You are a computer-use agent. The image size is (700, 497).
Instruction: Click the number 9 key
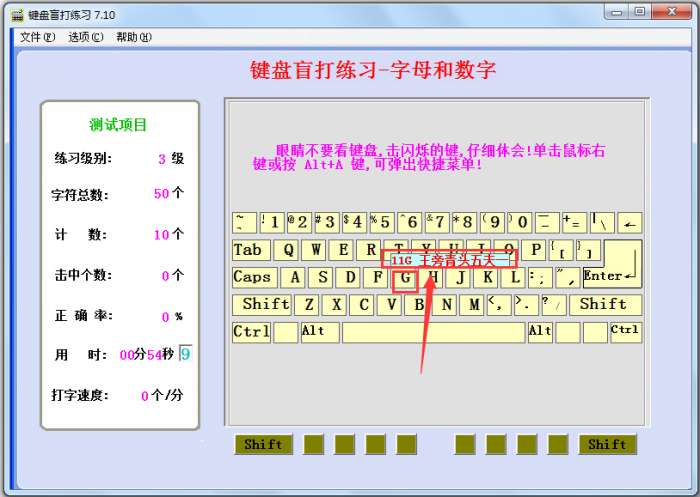pyautogui.click(x=492, y=222)
